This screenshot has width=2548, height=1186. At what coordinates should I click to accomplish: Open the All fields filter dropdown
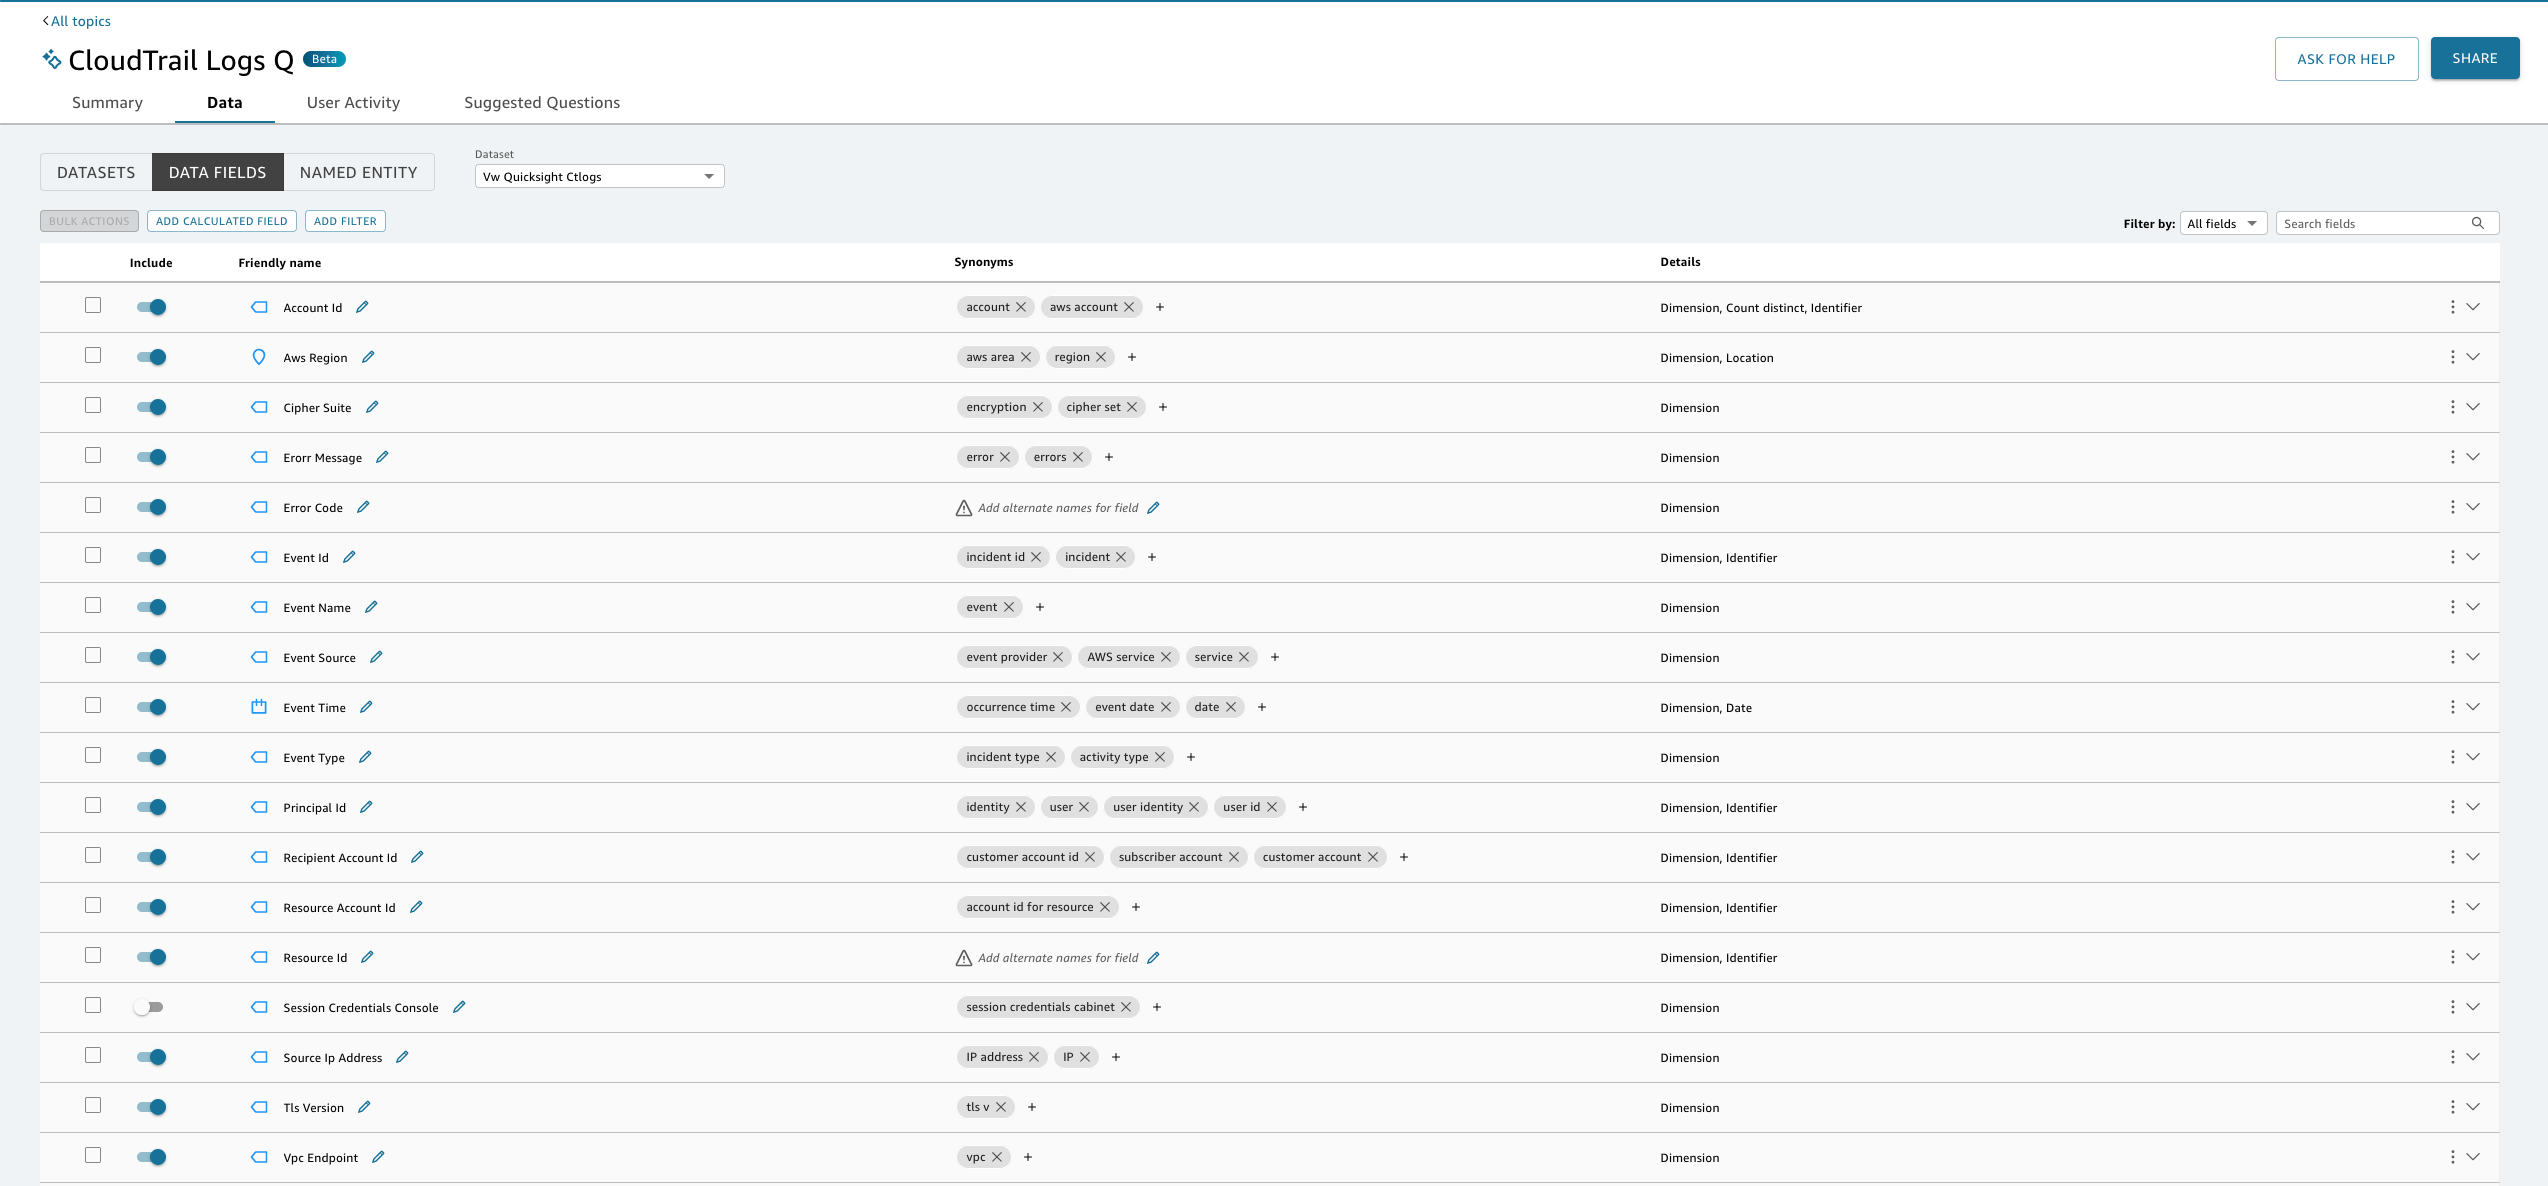pyautogui.click(x=2222, y=223)
